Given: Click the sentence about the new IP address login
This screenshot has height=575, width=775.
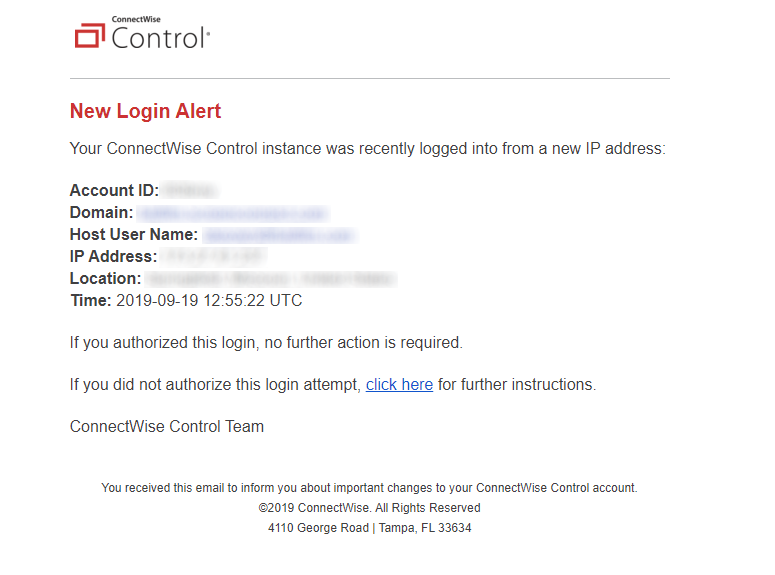Looking at the screenshot, I should [x=368, y=148].
